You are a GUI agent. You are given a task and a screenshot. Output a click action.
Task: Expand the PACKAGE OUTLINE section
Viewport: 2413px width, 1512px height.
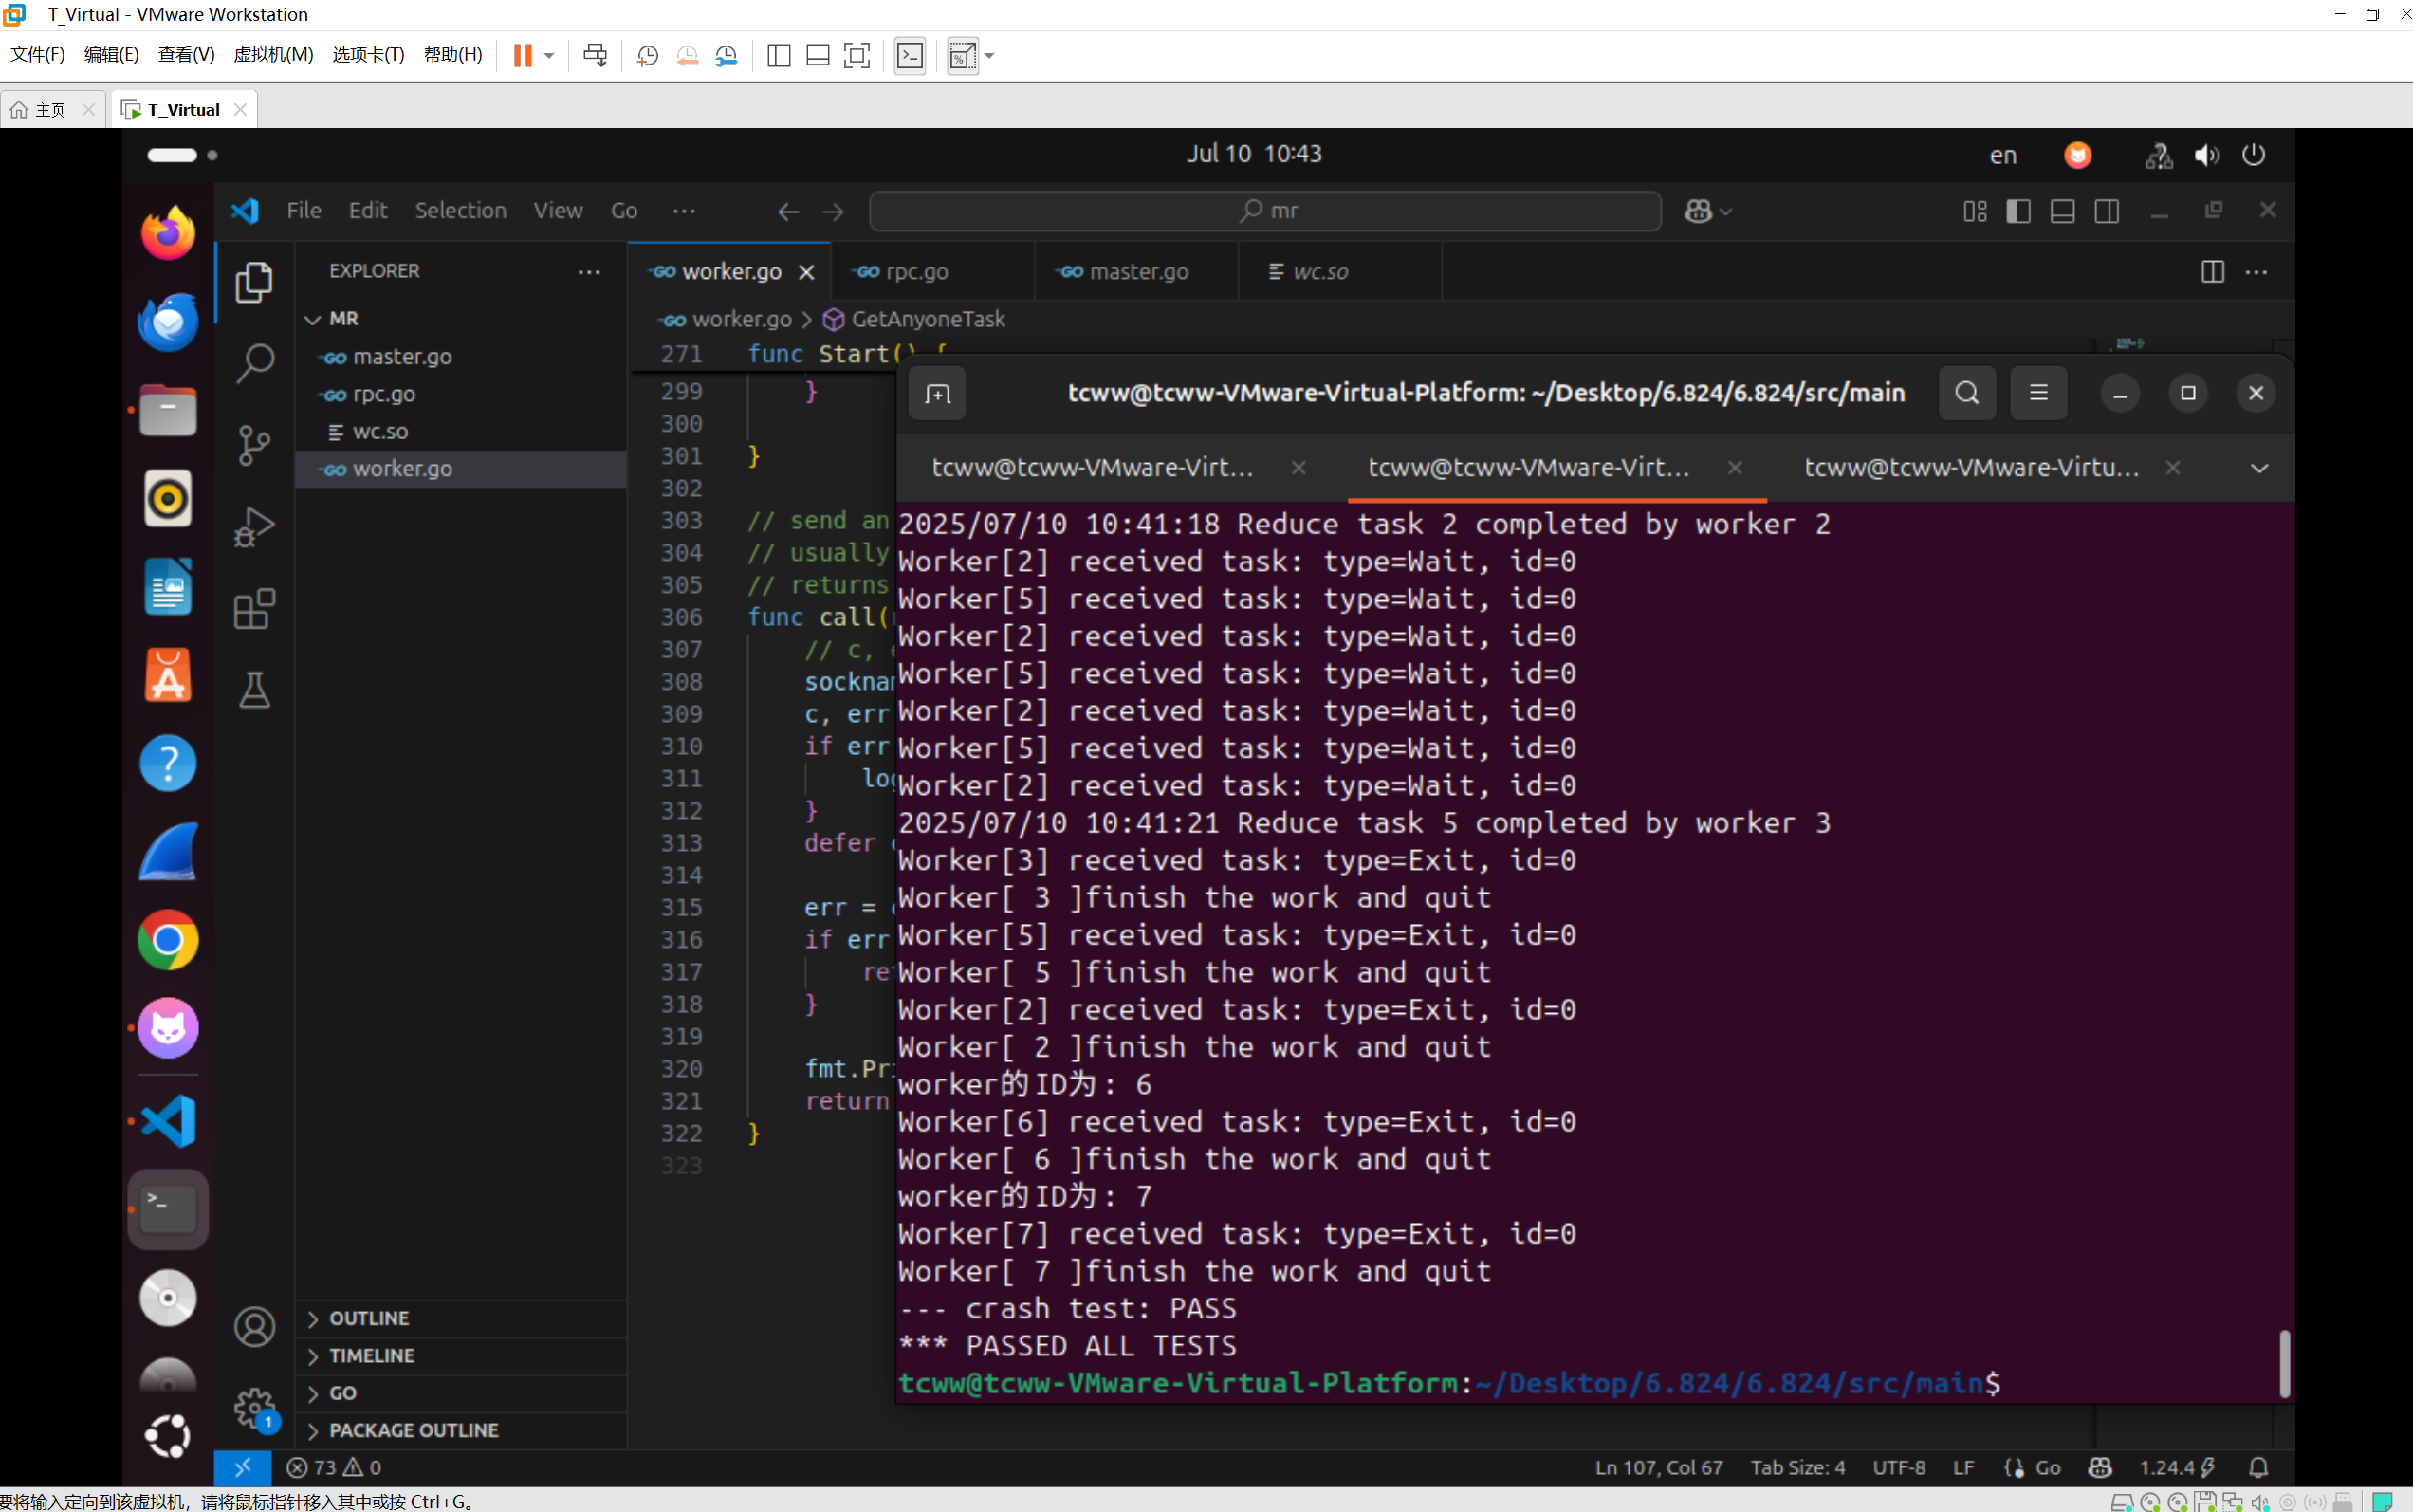(460, 1431)
